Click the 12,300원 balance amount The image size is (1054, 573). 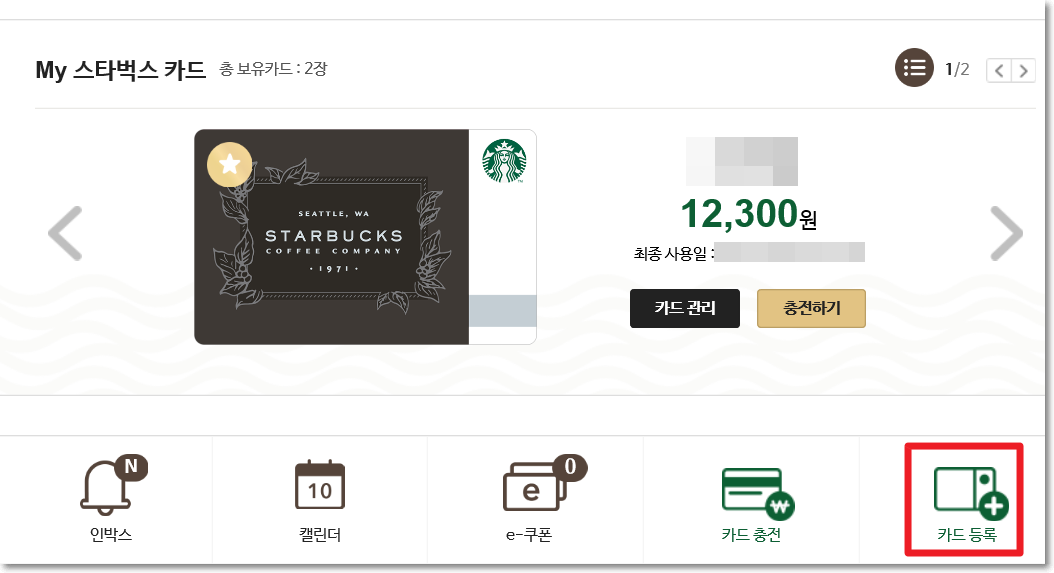748,214
